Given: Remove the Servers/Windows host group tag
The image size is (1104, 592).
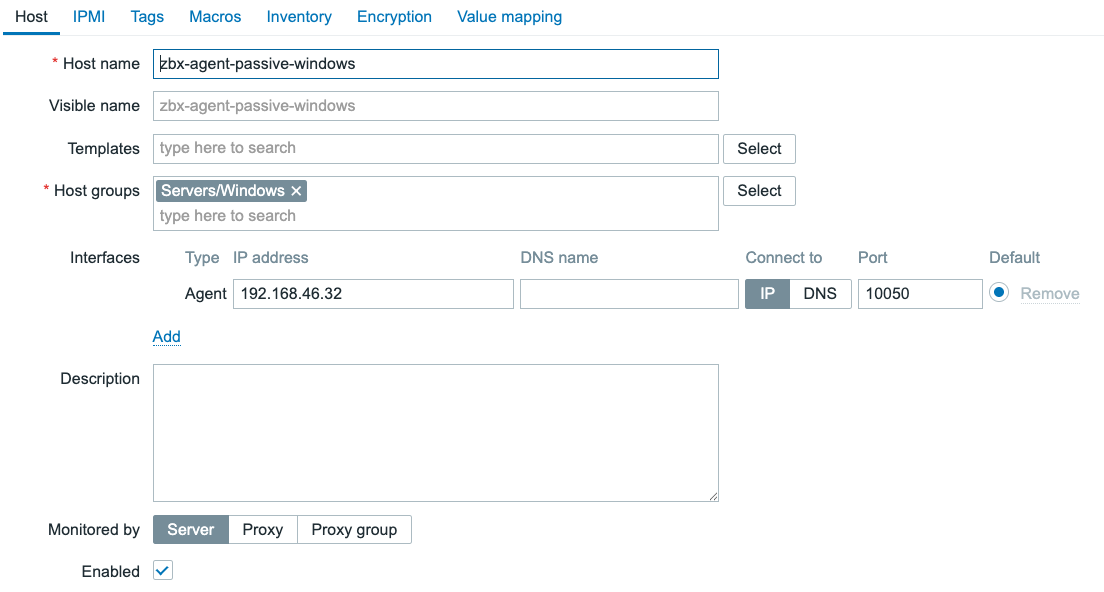Looking at the screenshot, I should pyautogui.click(x=295, y=189).
